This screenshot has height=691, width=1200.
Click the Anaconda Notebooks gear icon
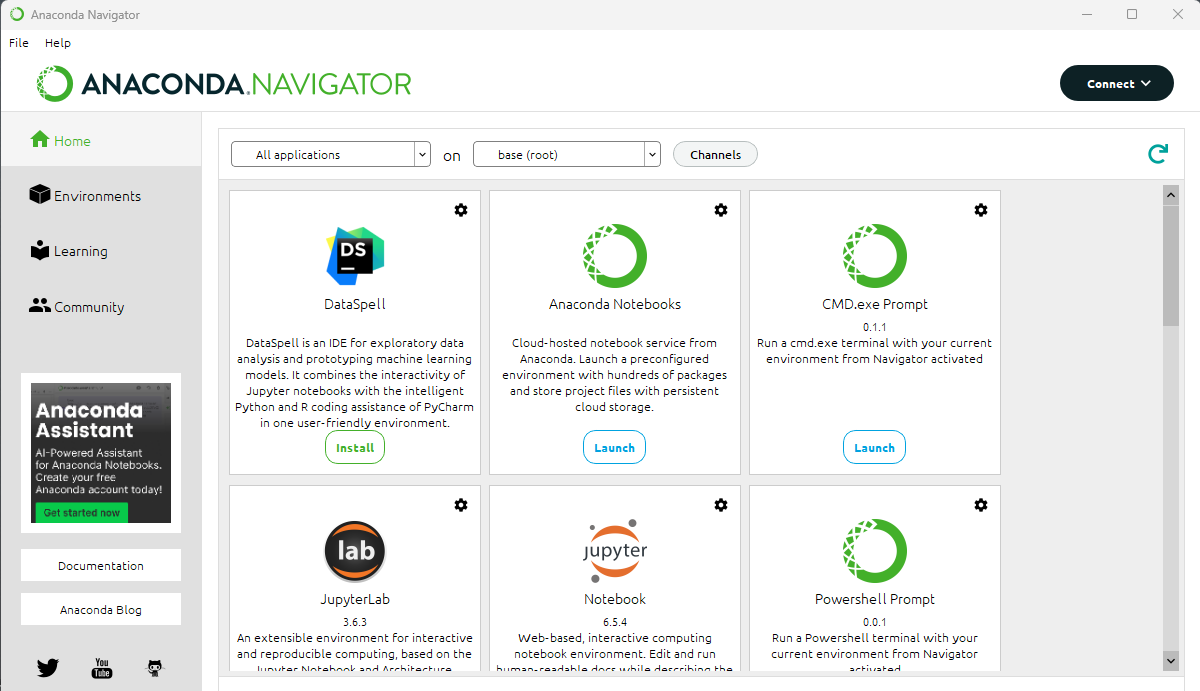721,210
